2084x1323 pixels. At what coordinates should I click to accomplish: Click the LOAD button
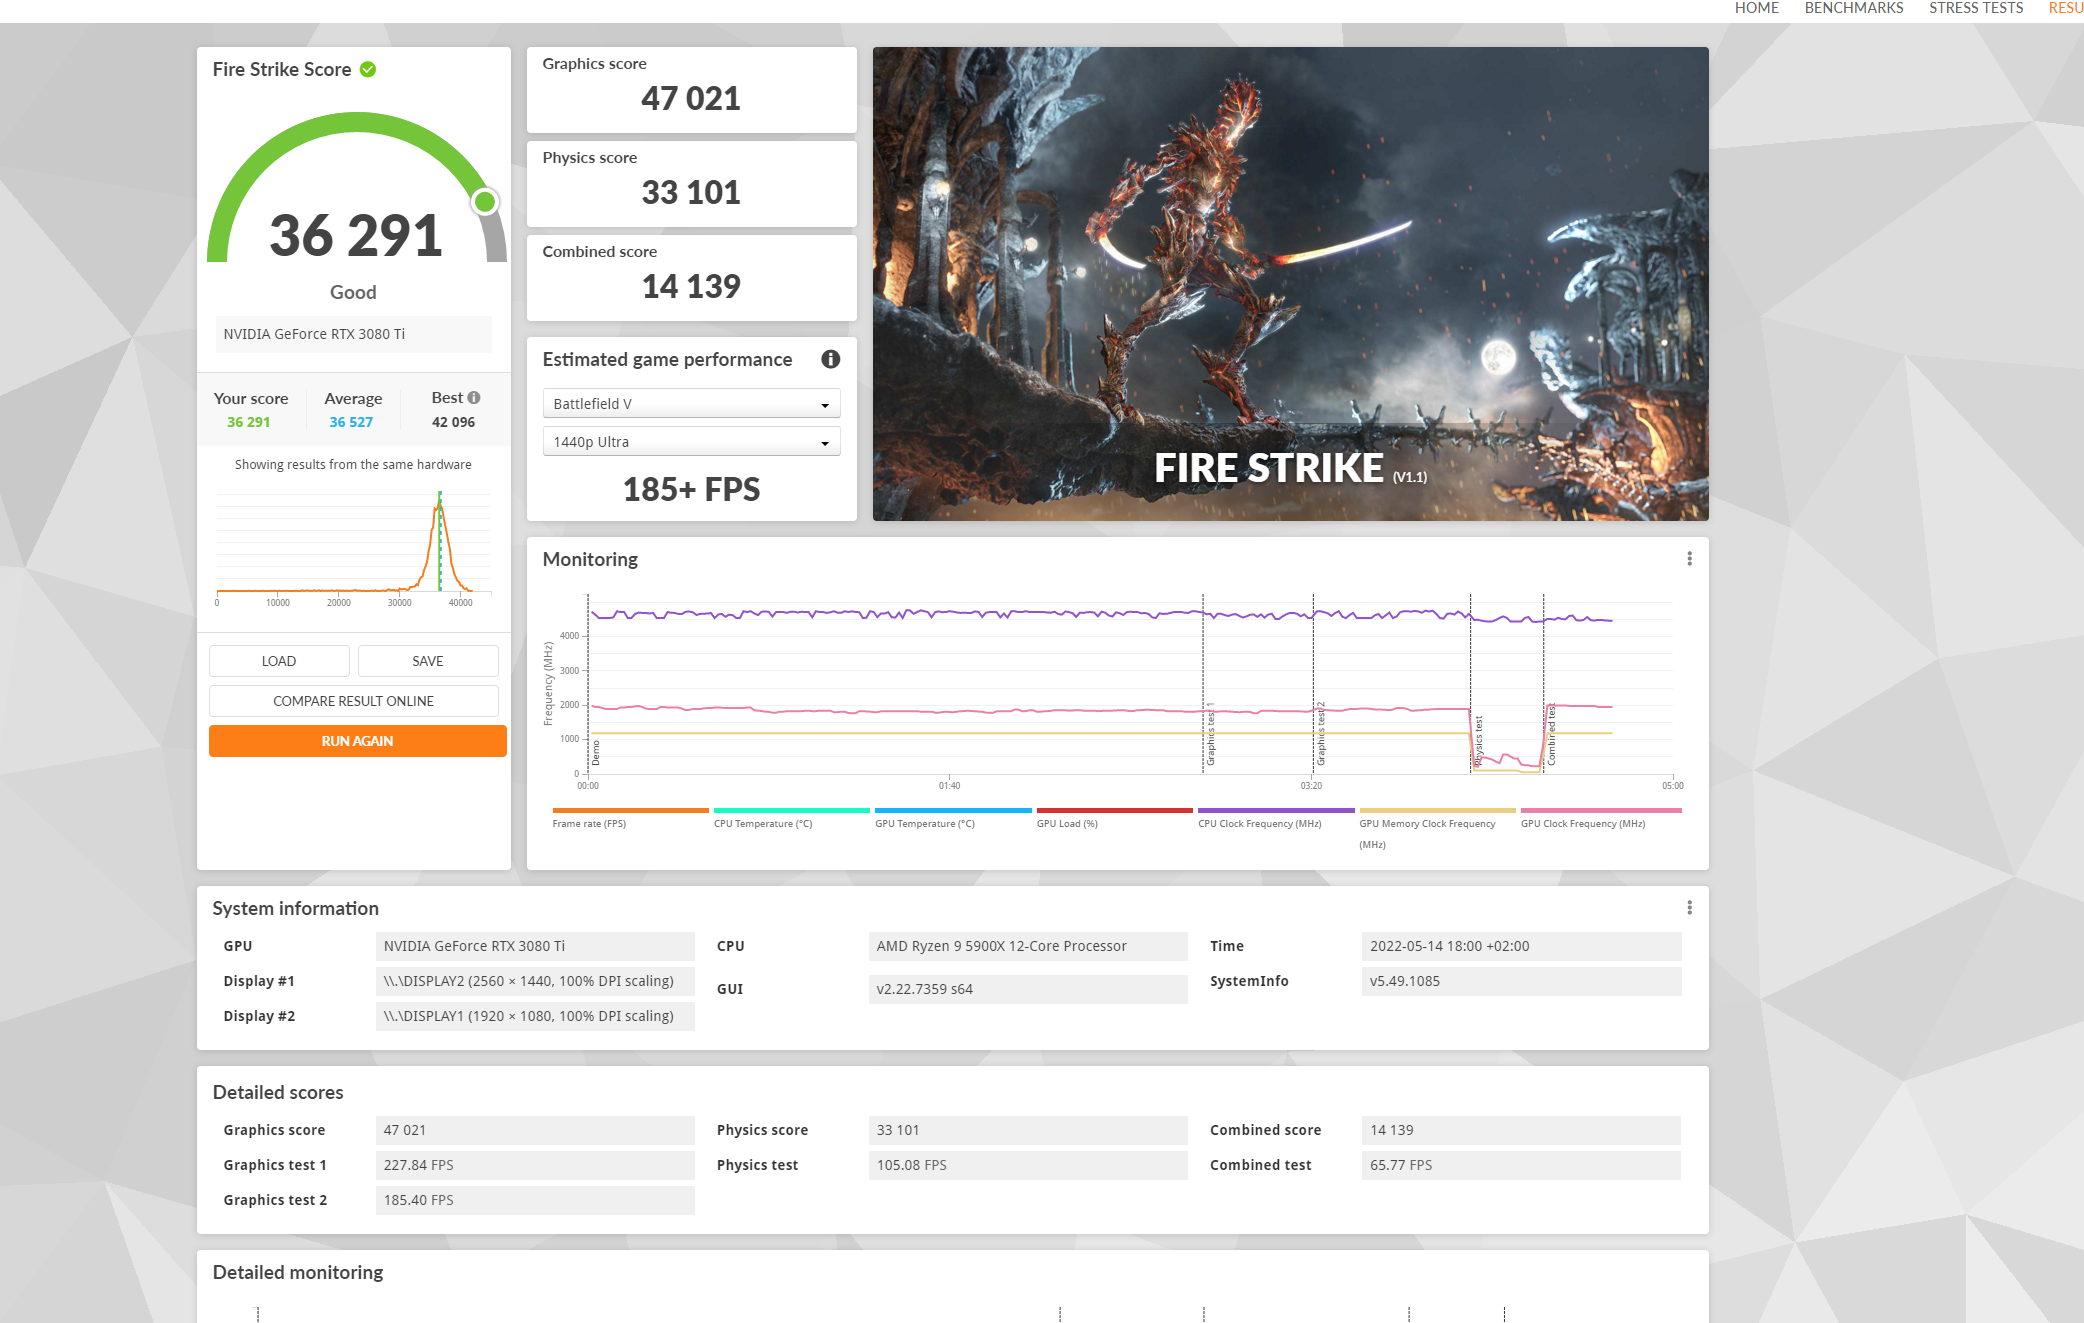pos(279,661)
